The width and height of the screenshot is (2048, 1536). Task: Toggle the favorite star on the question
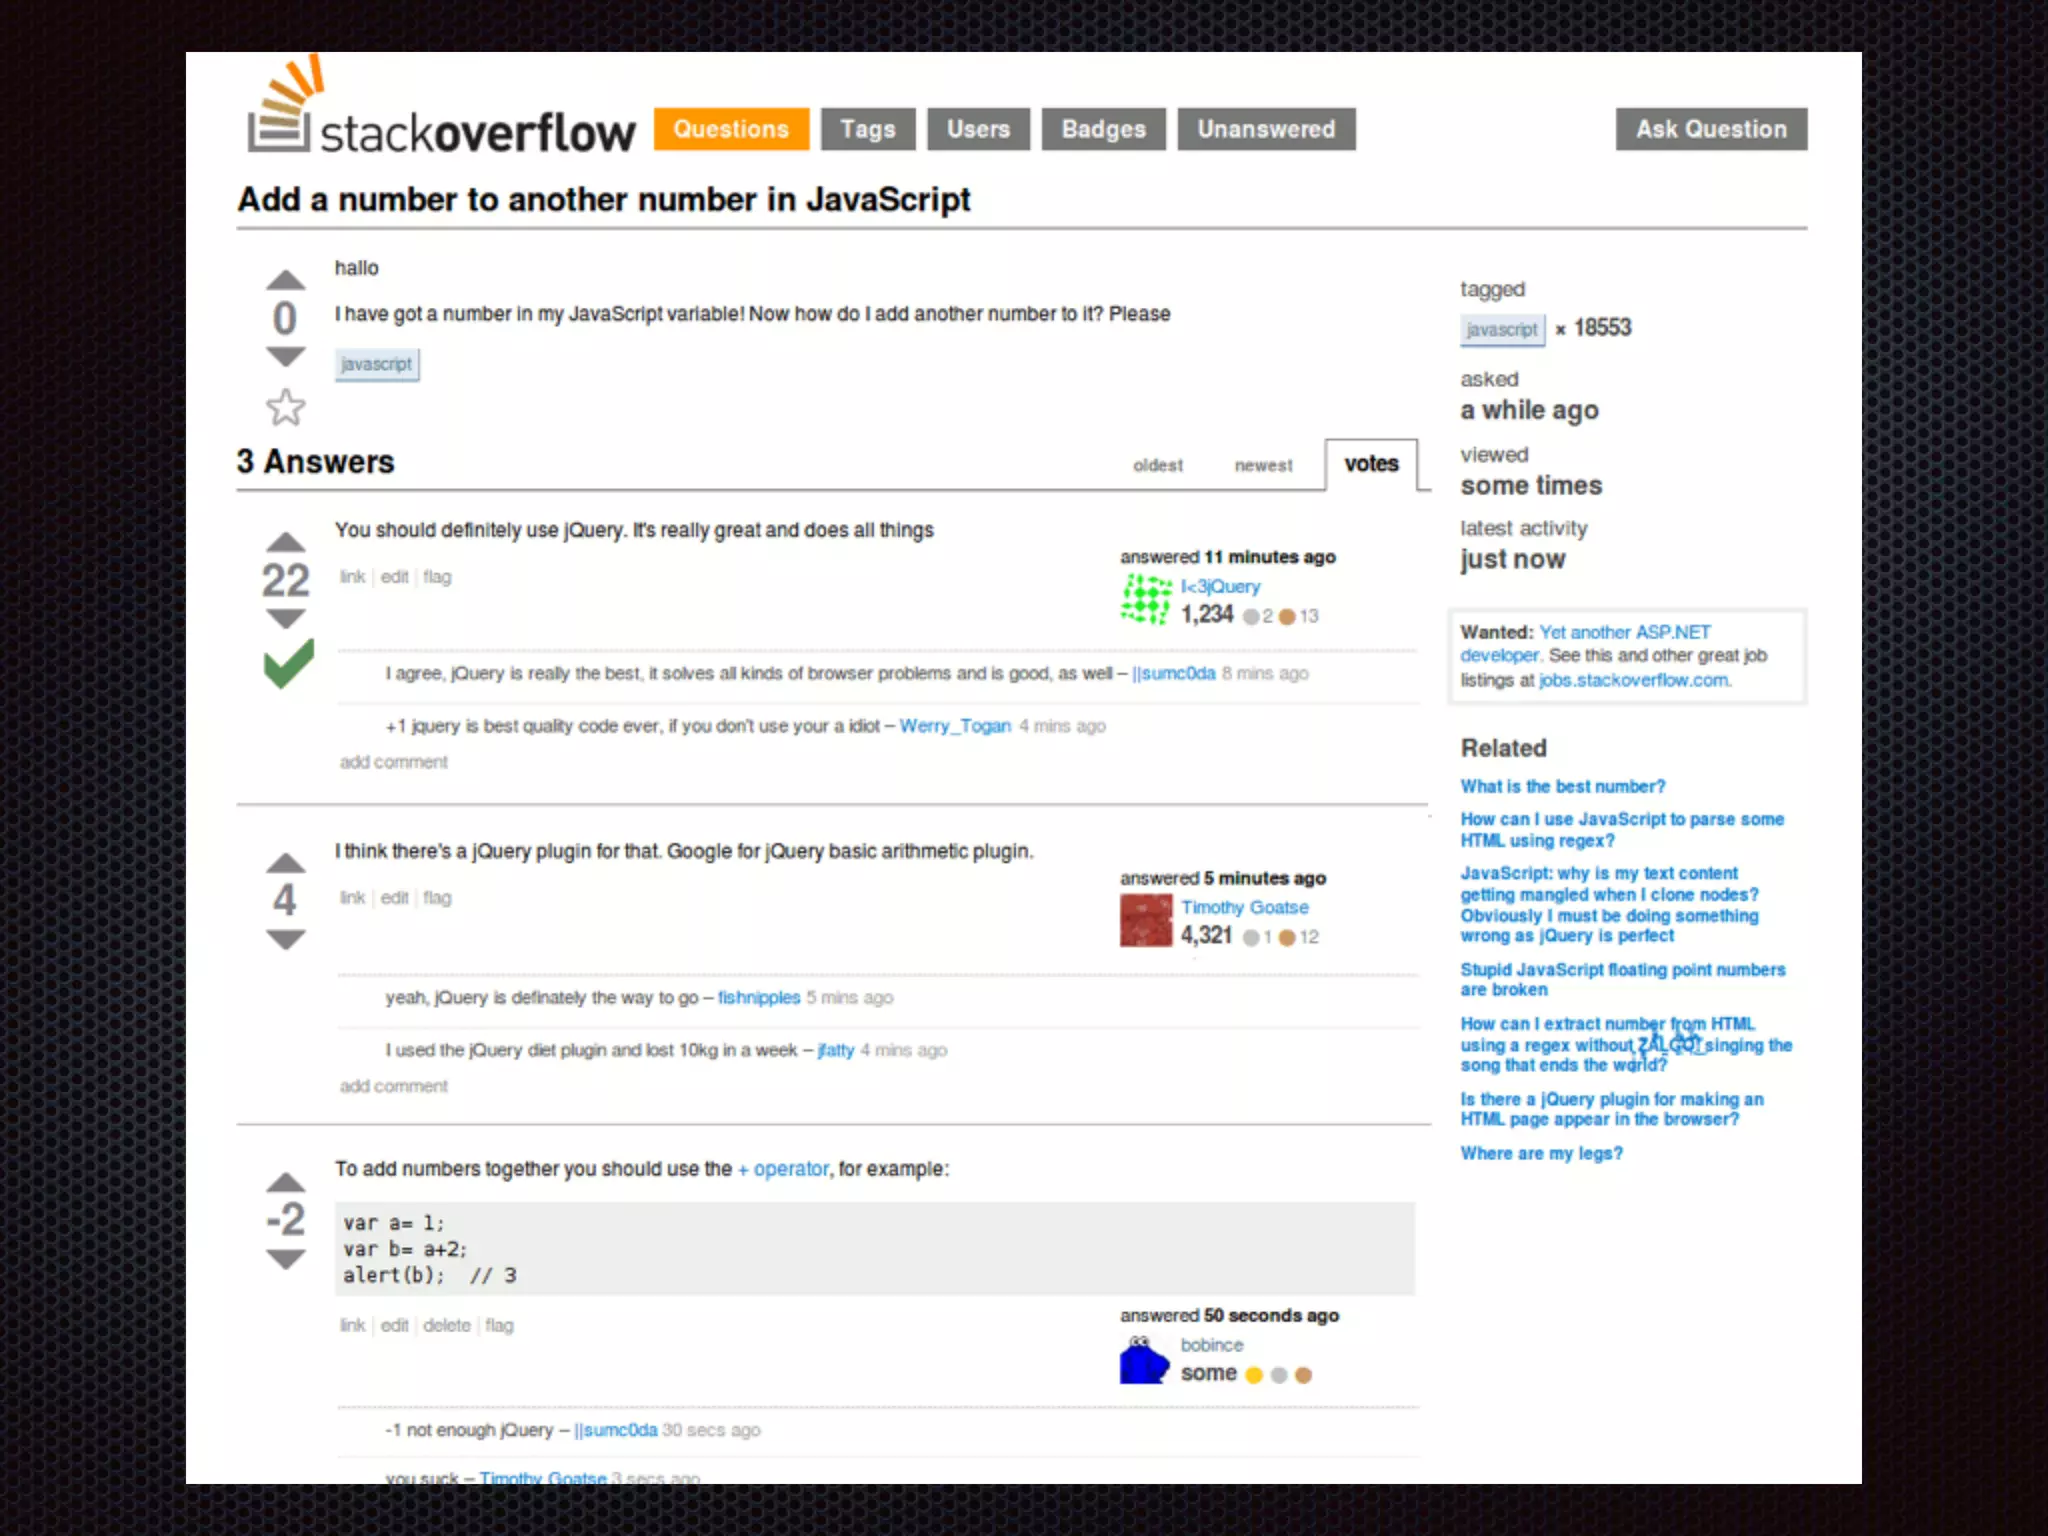(x=285, y=407)
